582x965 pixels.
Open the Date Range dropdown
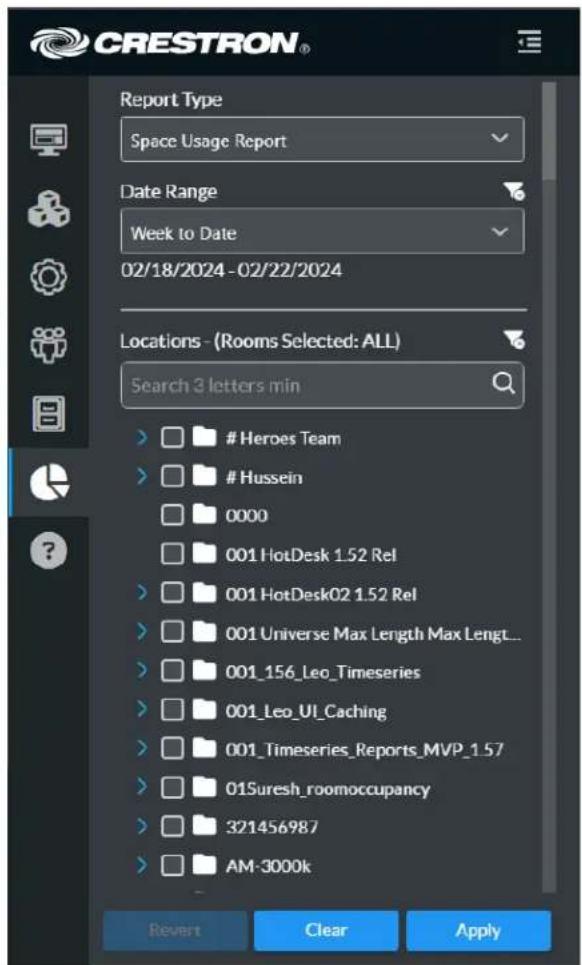(x=322, y=231)
